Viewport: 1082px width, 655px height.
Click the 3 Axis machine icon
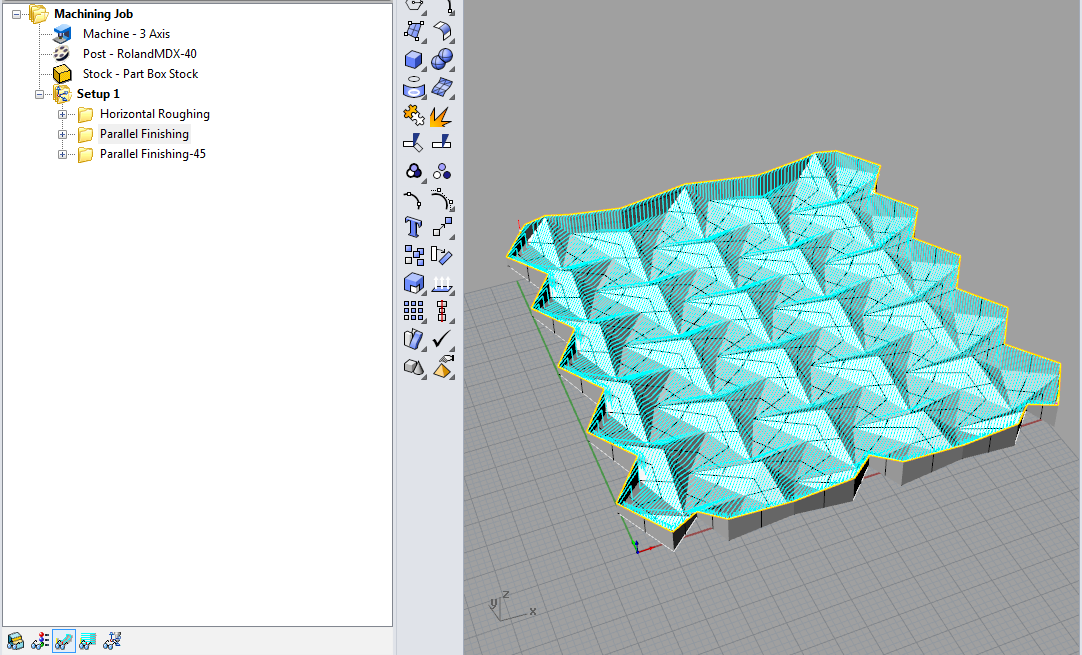(x=62, y=34)
